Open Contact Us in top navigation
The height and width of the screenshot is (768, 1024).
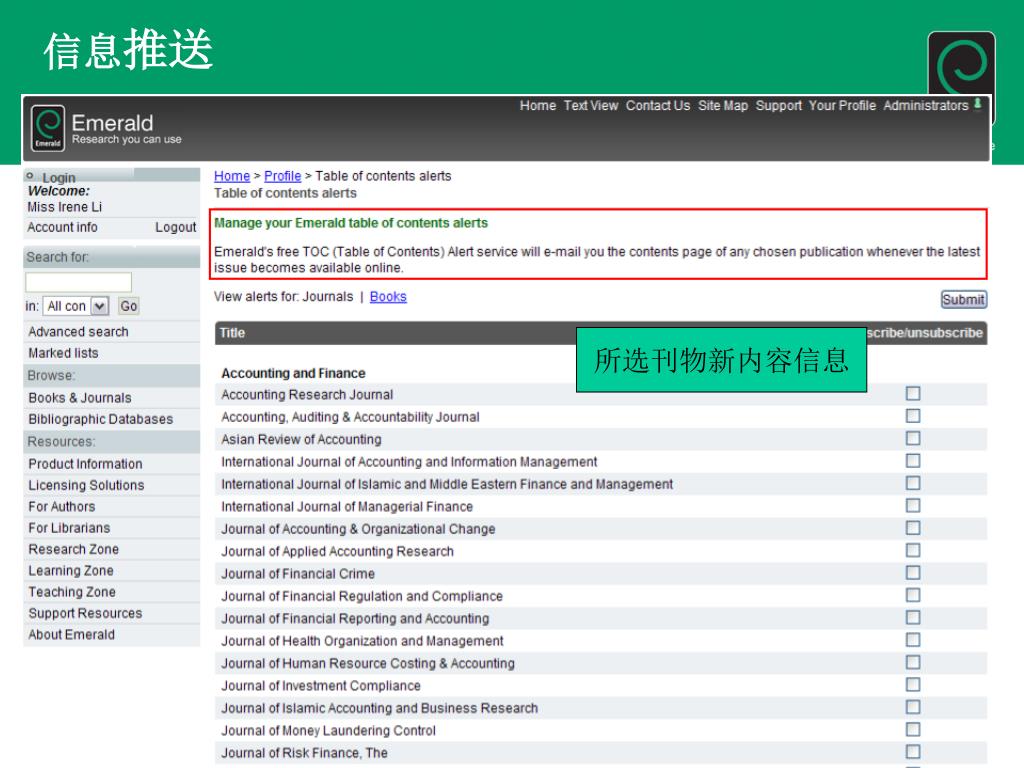[658, 106]
